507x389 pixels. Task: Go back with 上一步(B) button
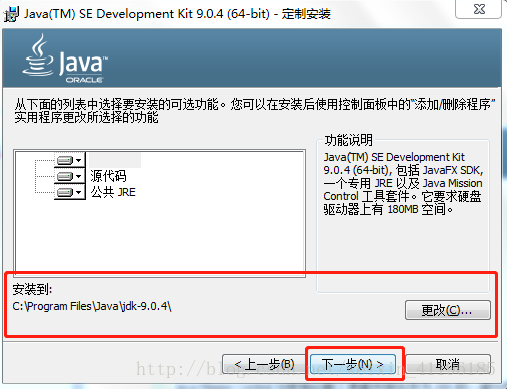[265, 364]
